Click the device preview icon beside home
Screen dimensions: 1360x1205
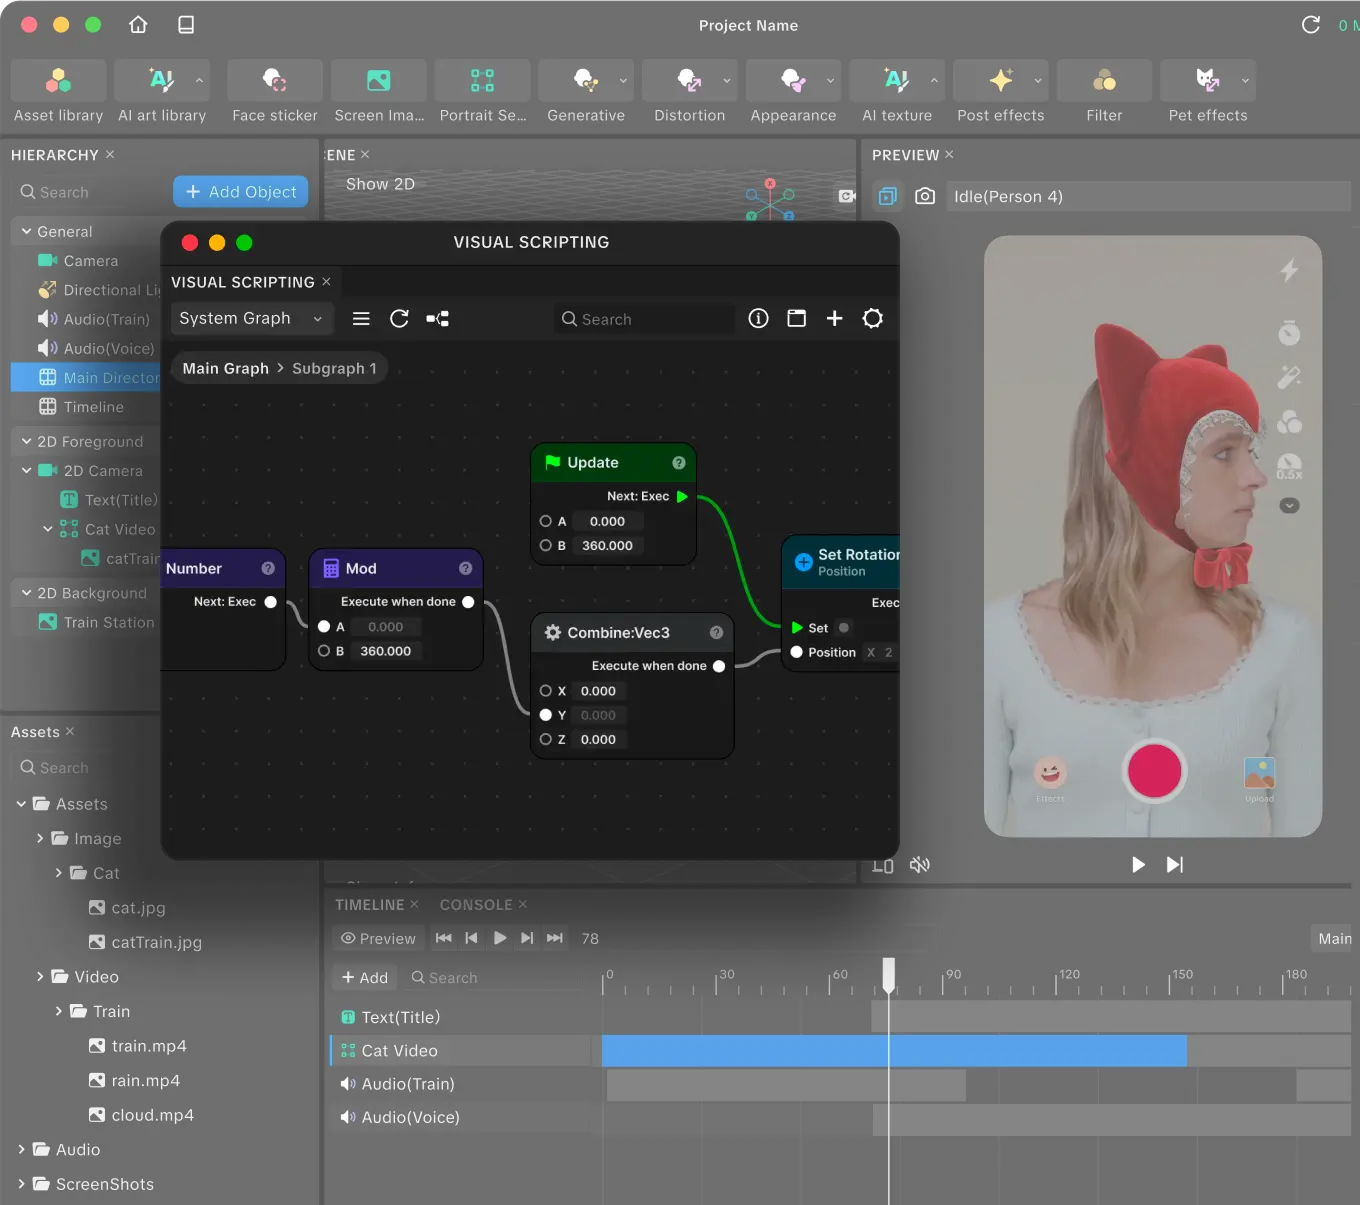[186, 25]
